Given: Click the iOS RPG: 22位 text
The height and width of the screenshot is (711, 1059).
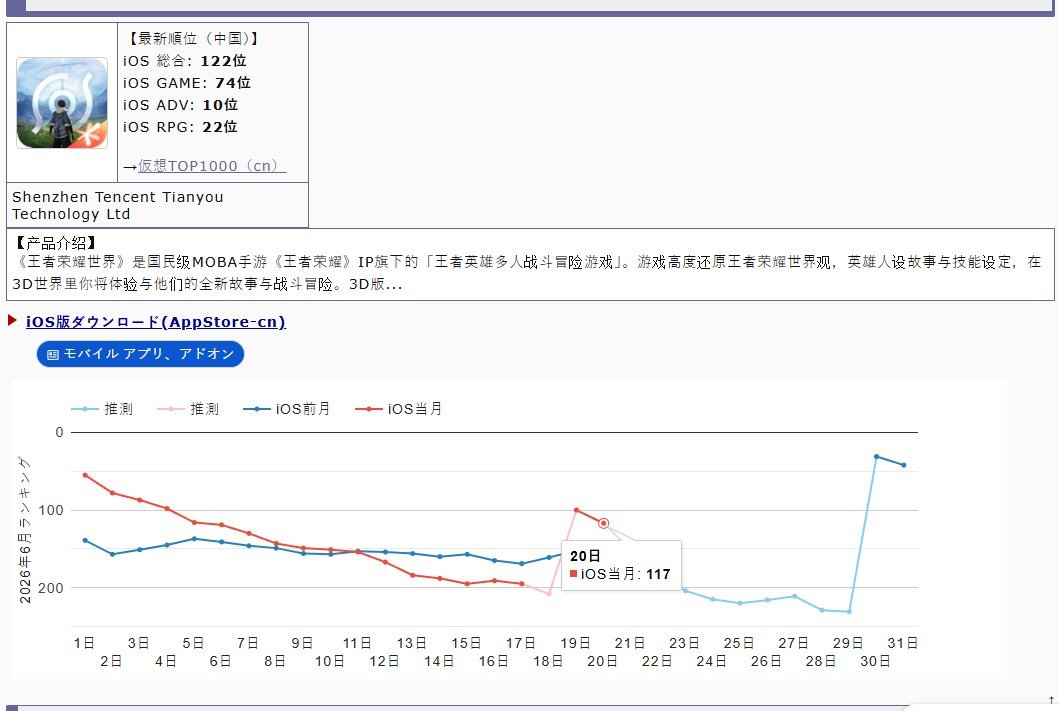Looking at the screenshot, I should click(180, 127).
